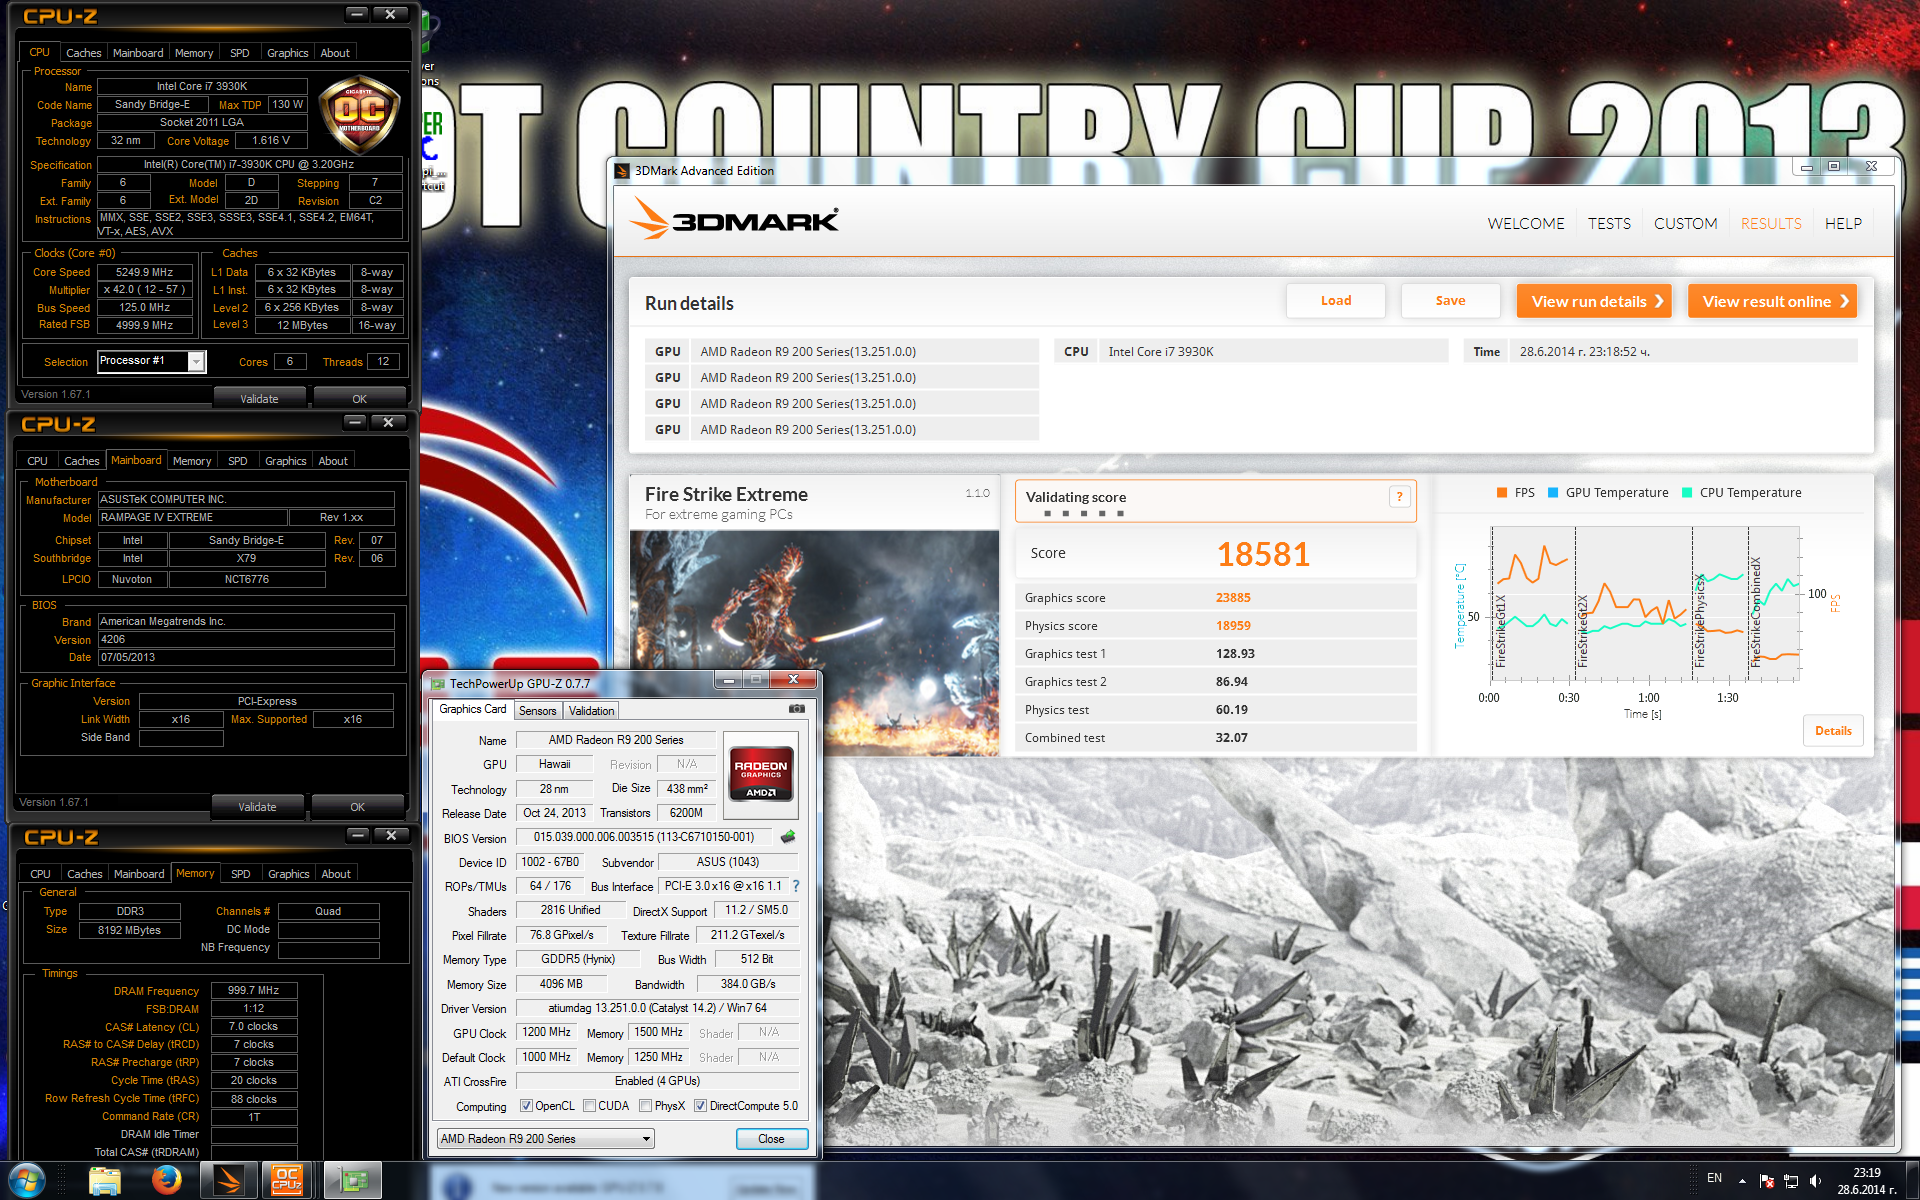
Task: Click the network tray icon
Action: coord(1791,1181)
